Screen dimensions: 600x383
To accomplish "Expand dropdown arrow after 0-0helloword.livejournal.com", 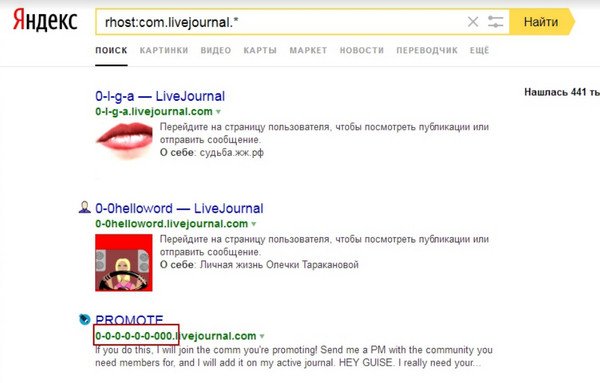I will click(254, 224).
